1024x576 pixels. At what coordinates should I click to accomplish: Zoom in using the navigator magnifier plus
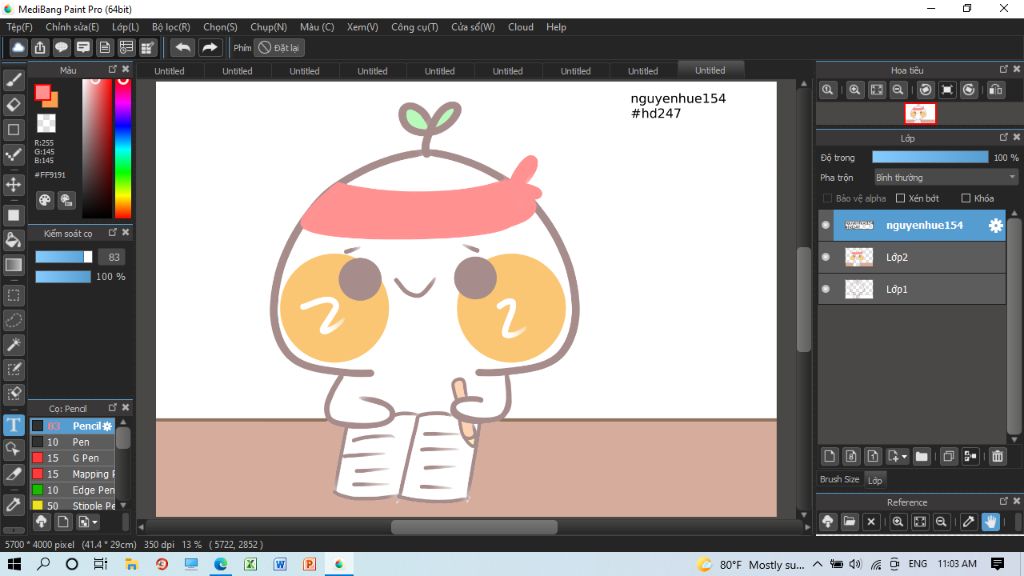click(x=854, y=90)
